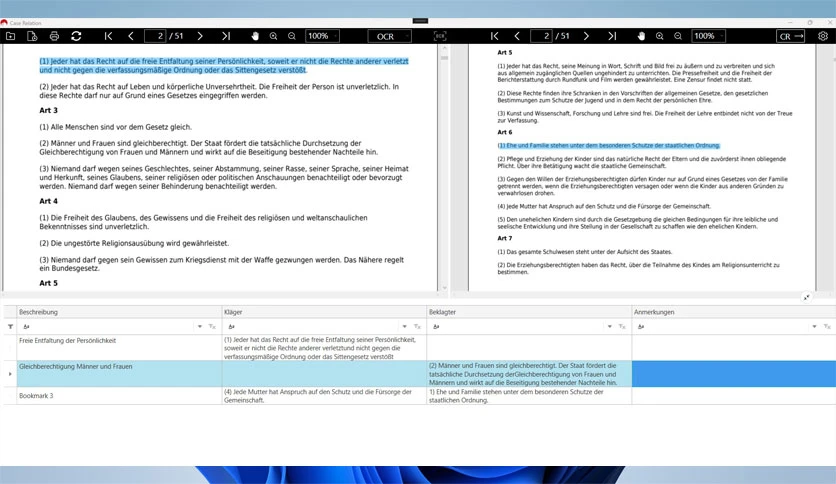Click the Beklagter cell with '(2) Männer und Frauen' text
Image resolution: width=836 pixels, height=484 pixels.
pyautogui.click(x=529, y=374)
